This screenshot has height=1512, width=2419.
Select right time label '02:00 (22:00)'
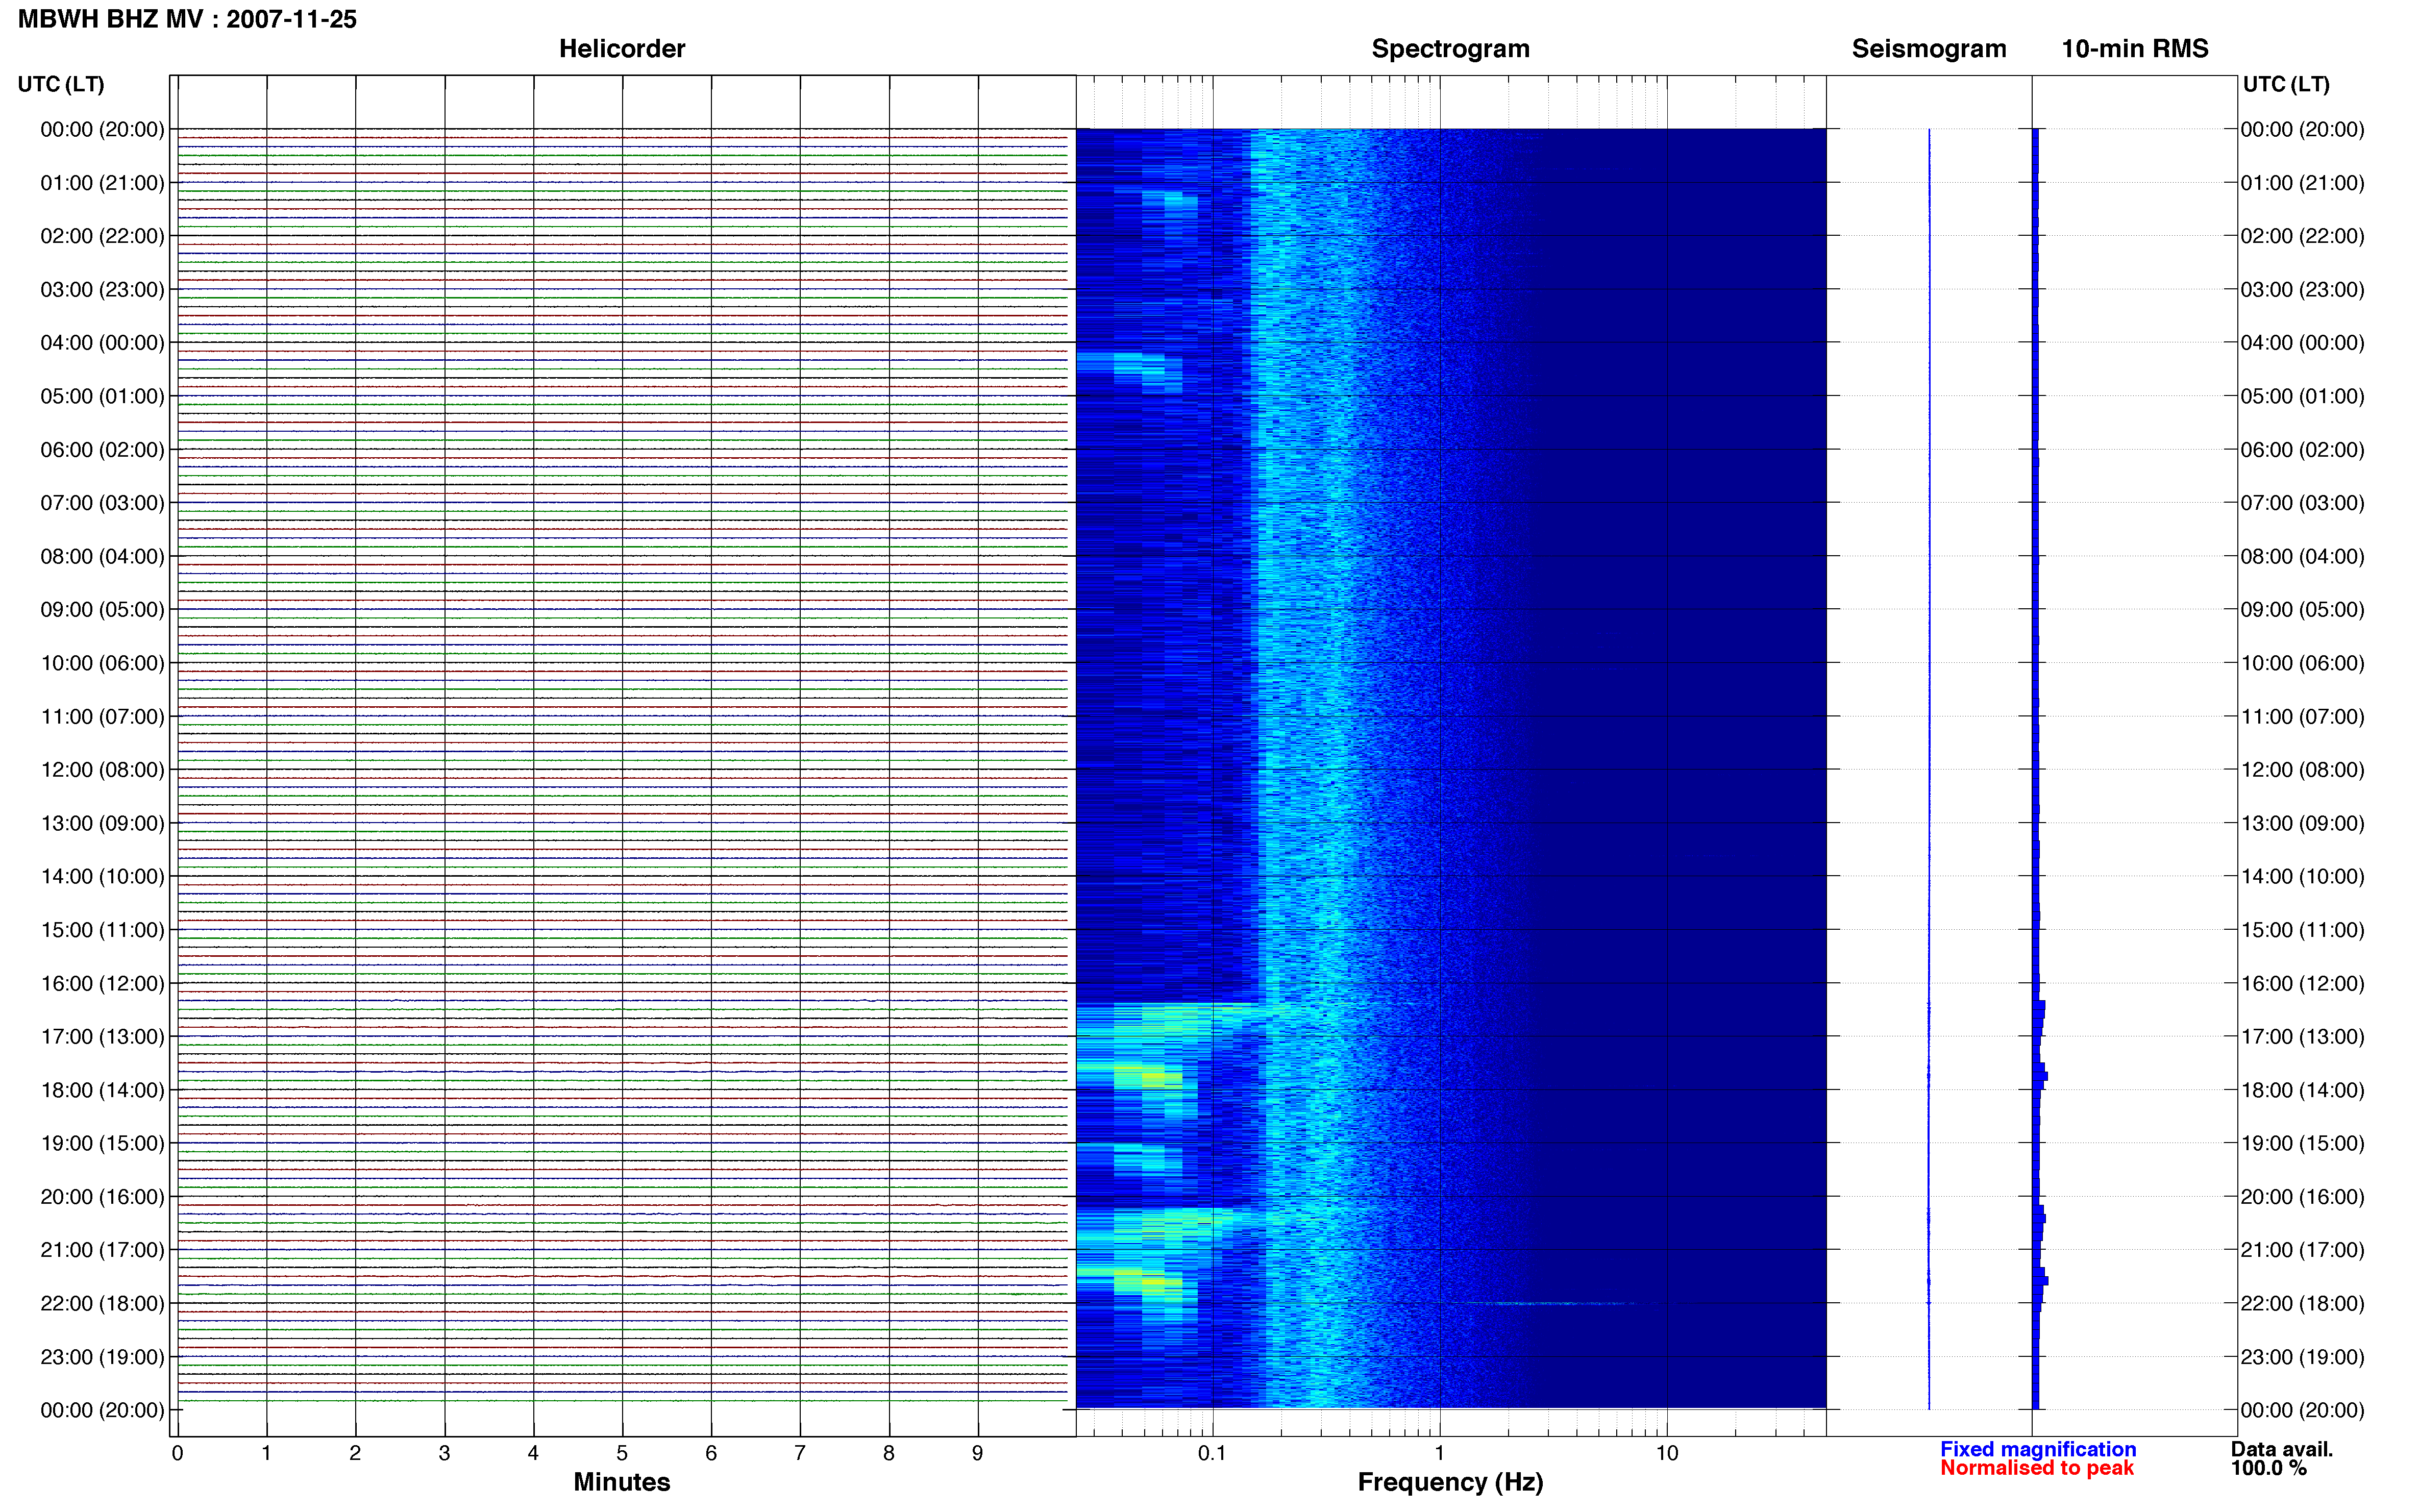(x=2302, y=236)
